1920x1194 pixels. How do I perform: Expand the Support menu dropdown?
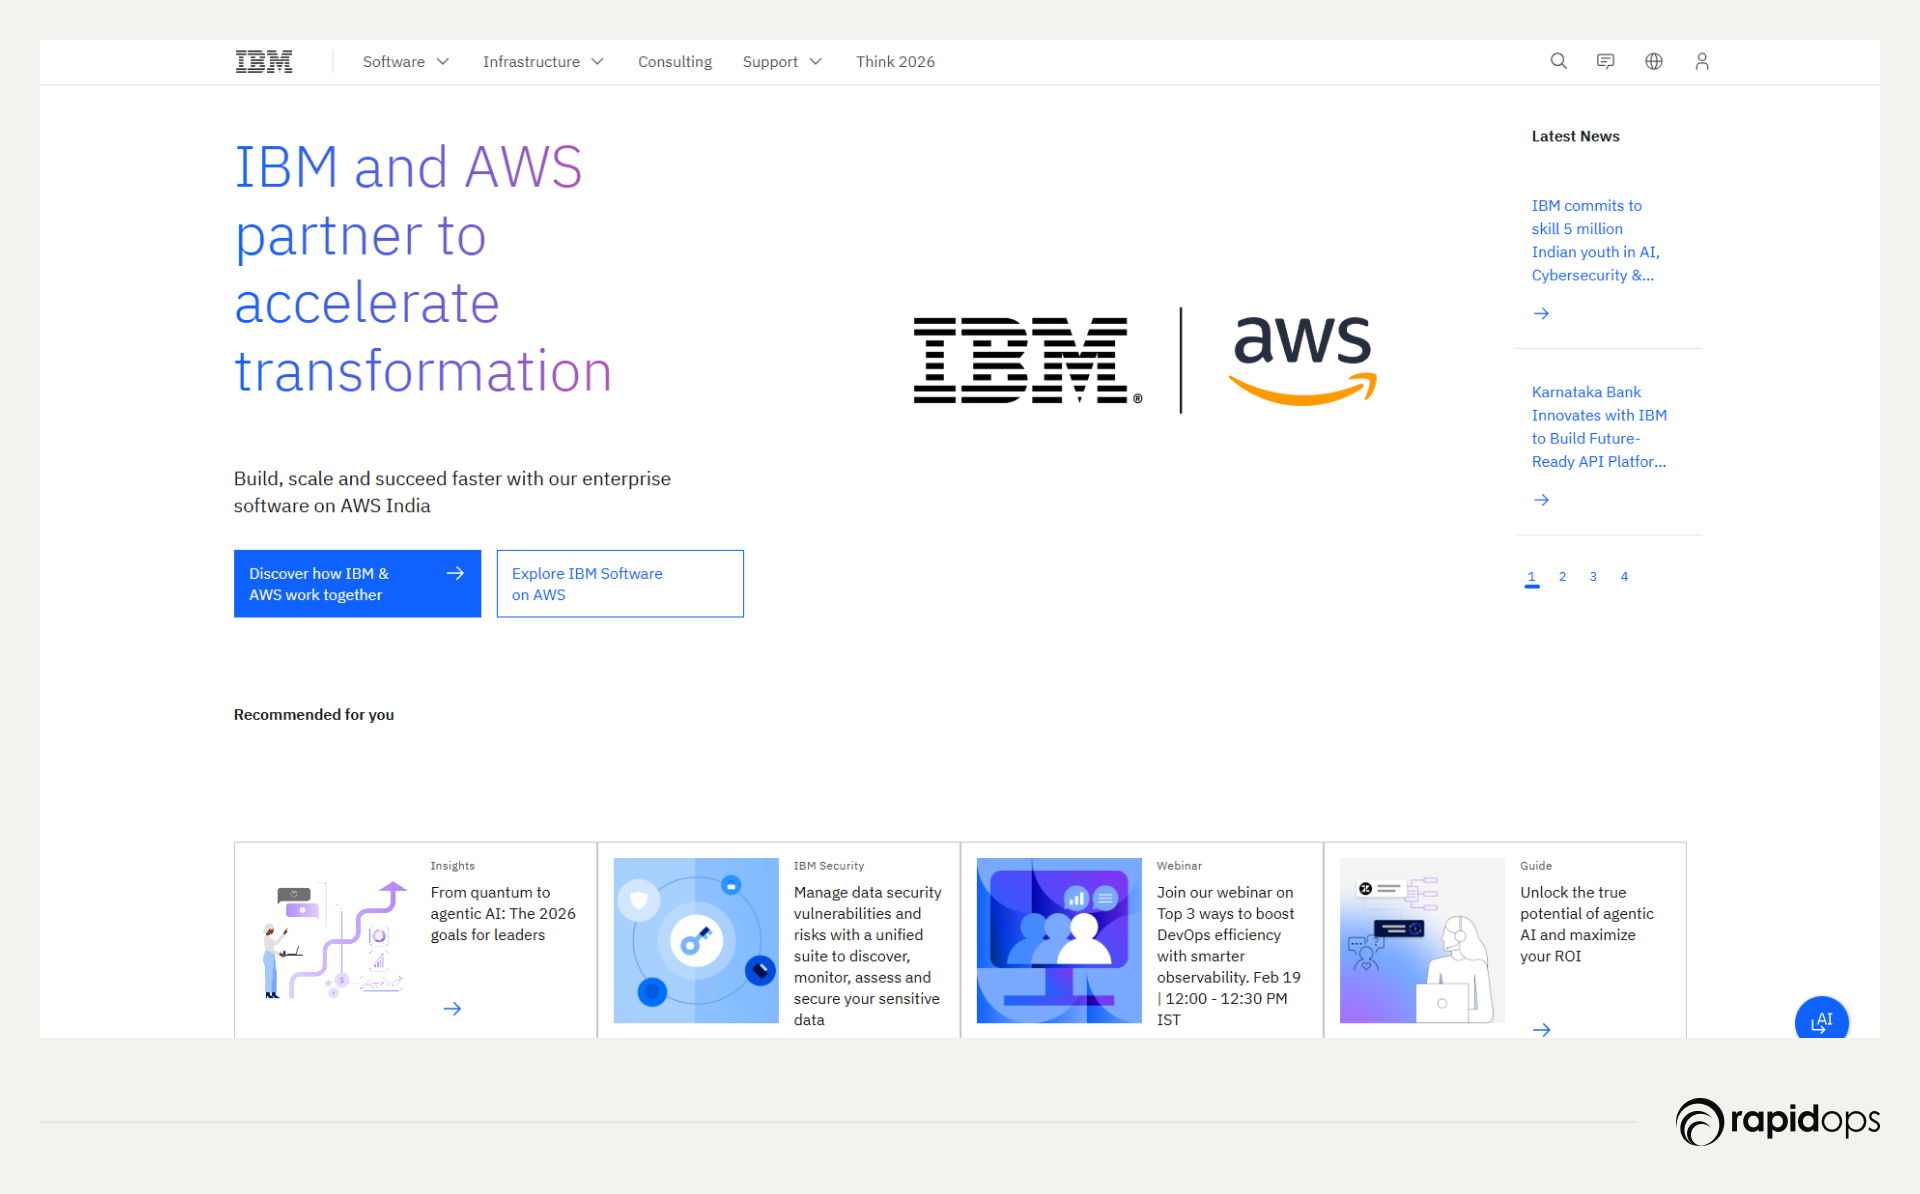tap(781, 62)
